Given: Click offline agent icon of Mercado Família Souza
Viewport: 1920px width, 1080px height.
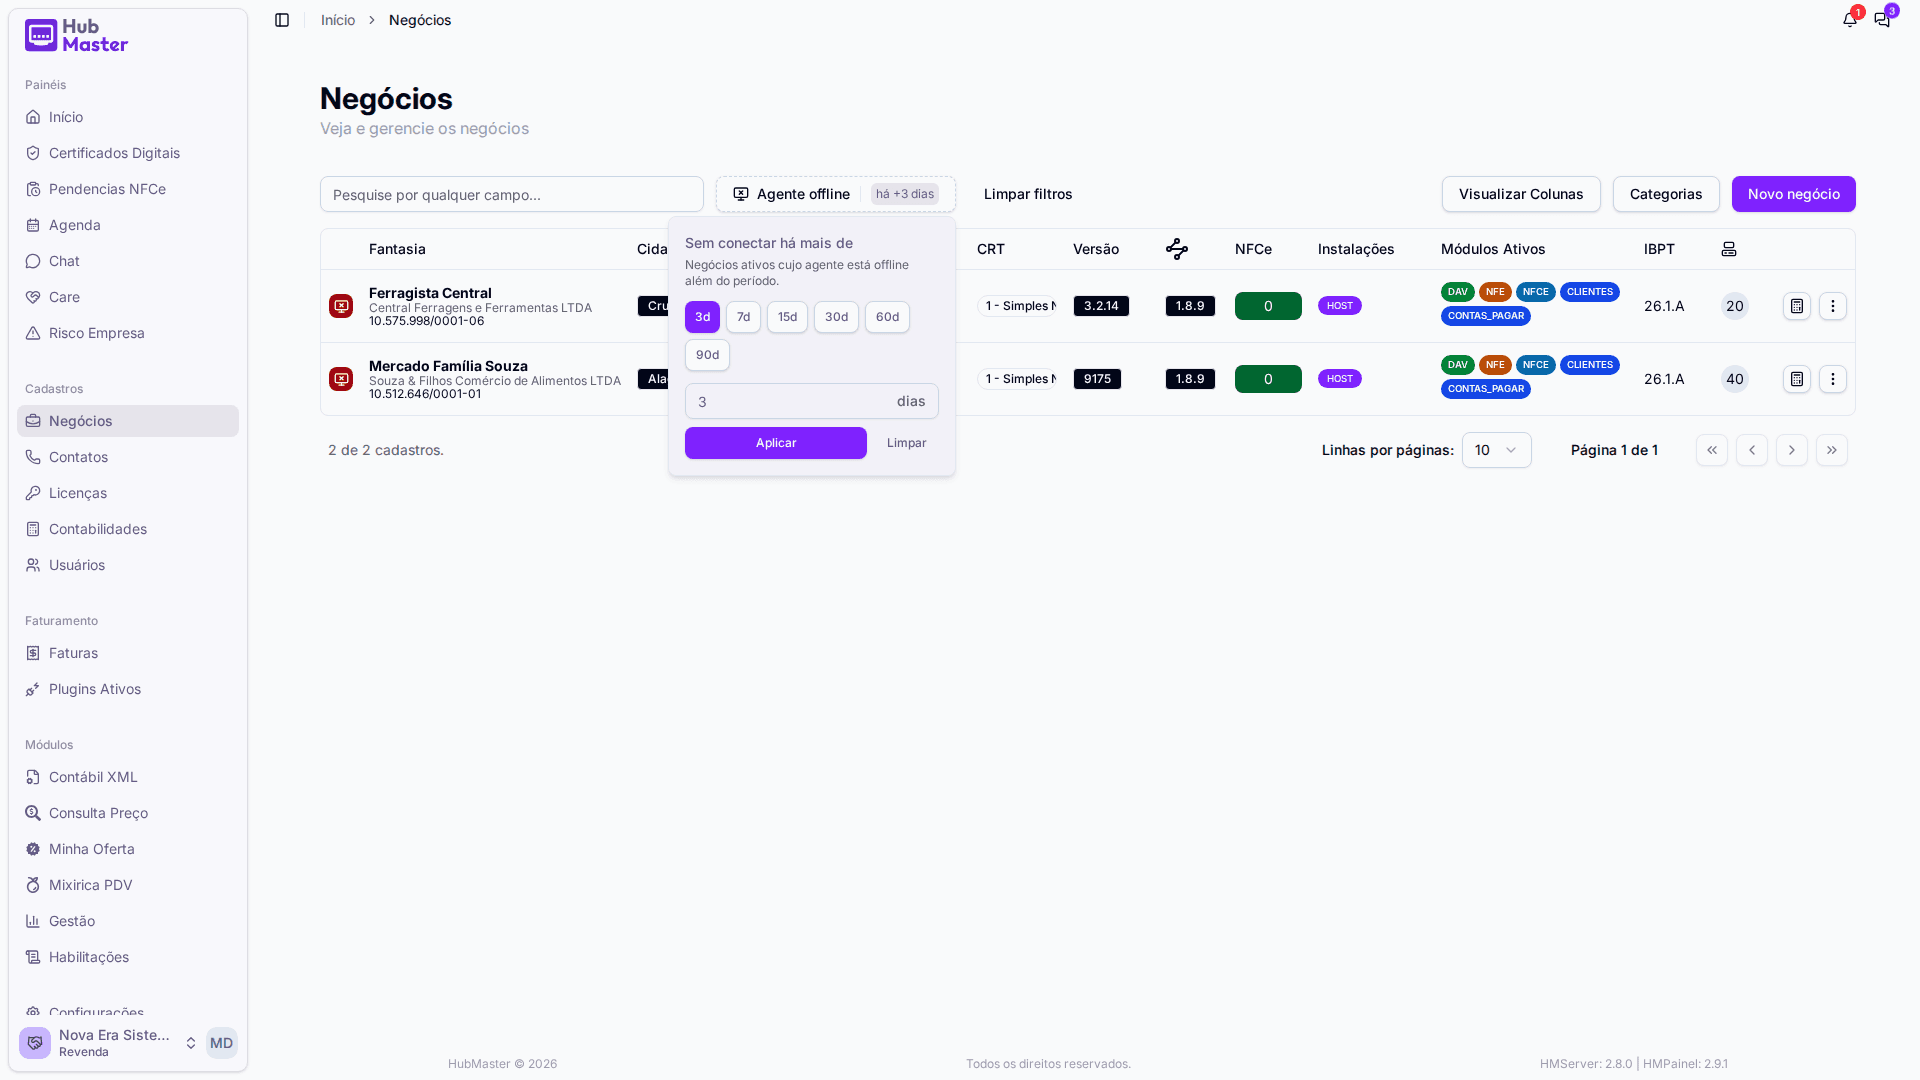Looking at the screenshot, I should pos(341,379).
